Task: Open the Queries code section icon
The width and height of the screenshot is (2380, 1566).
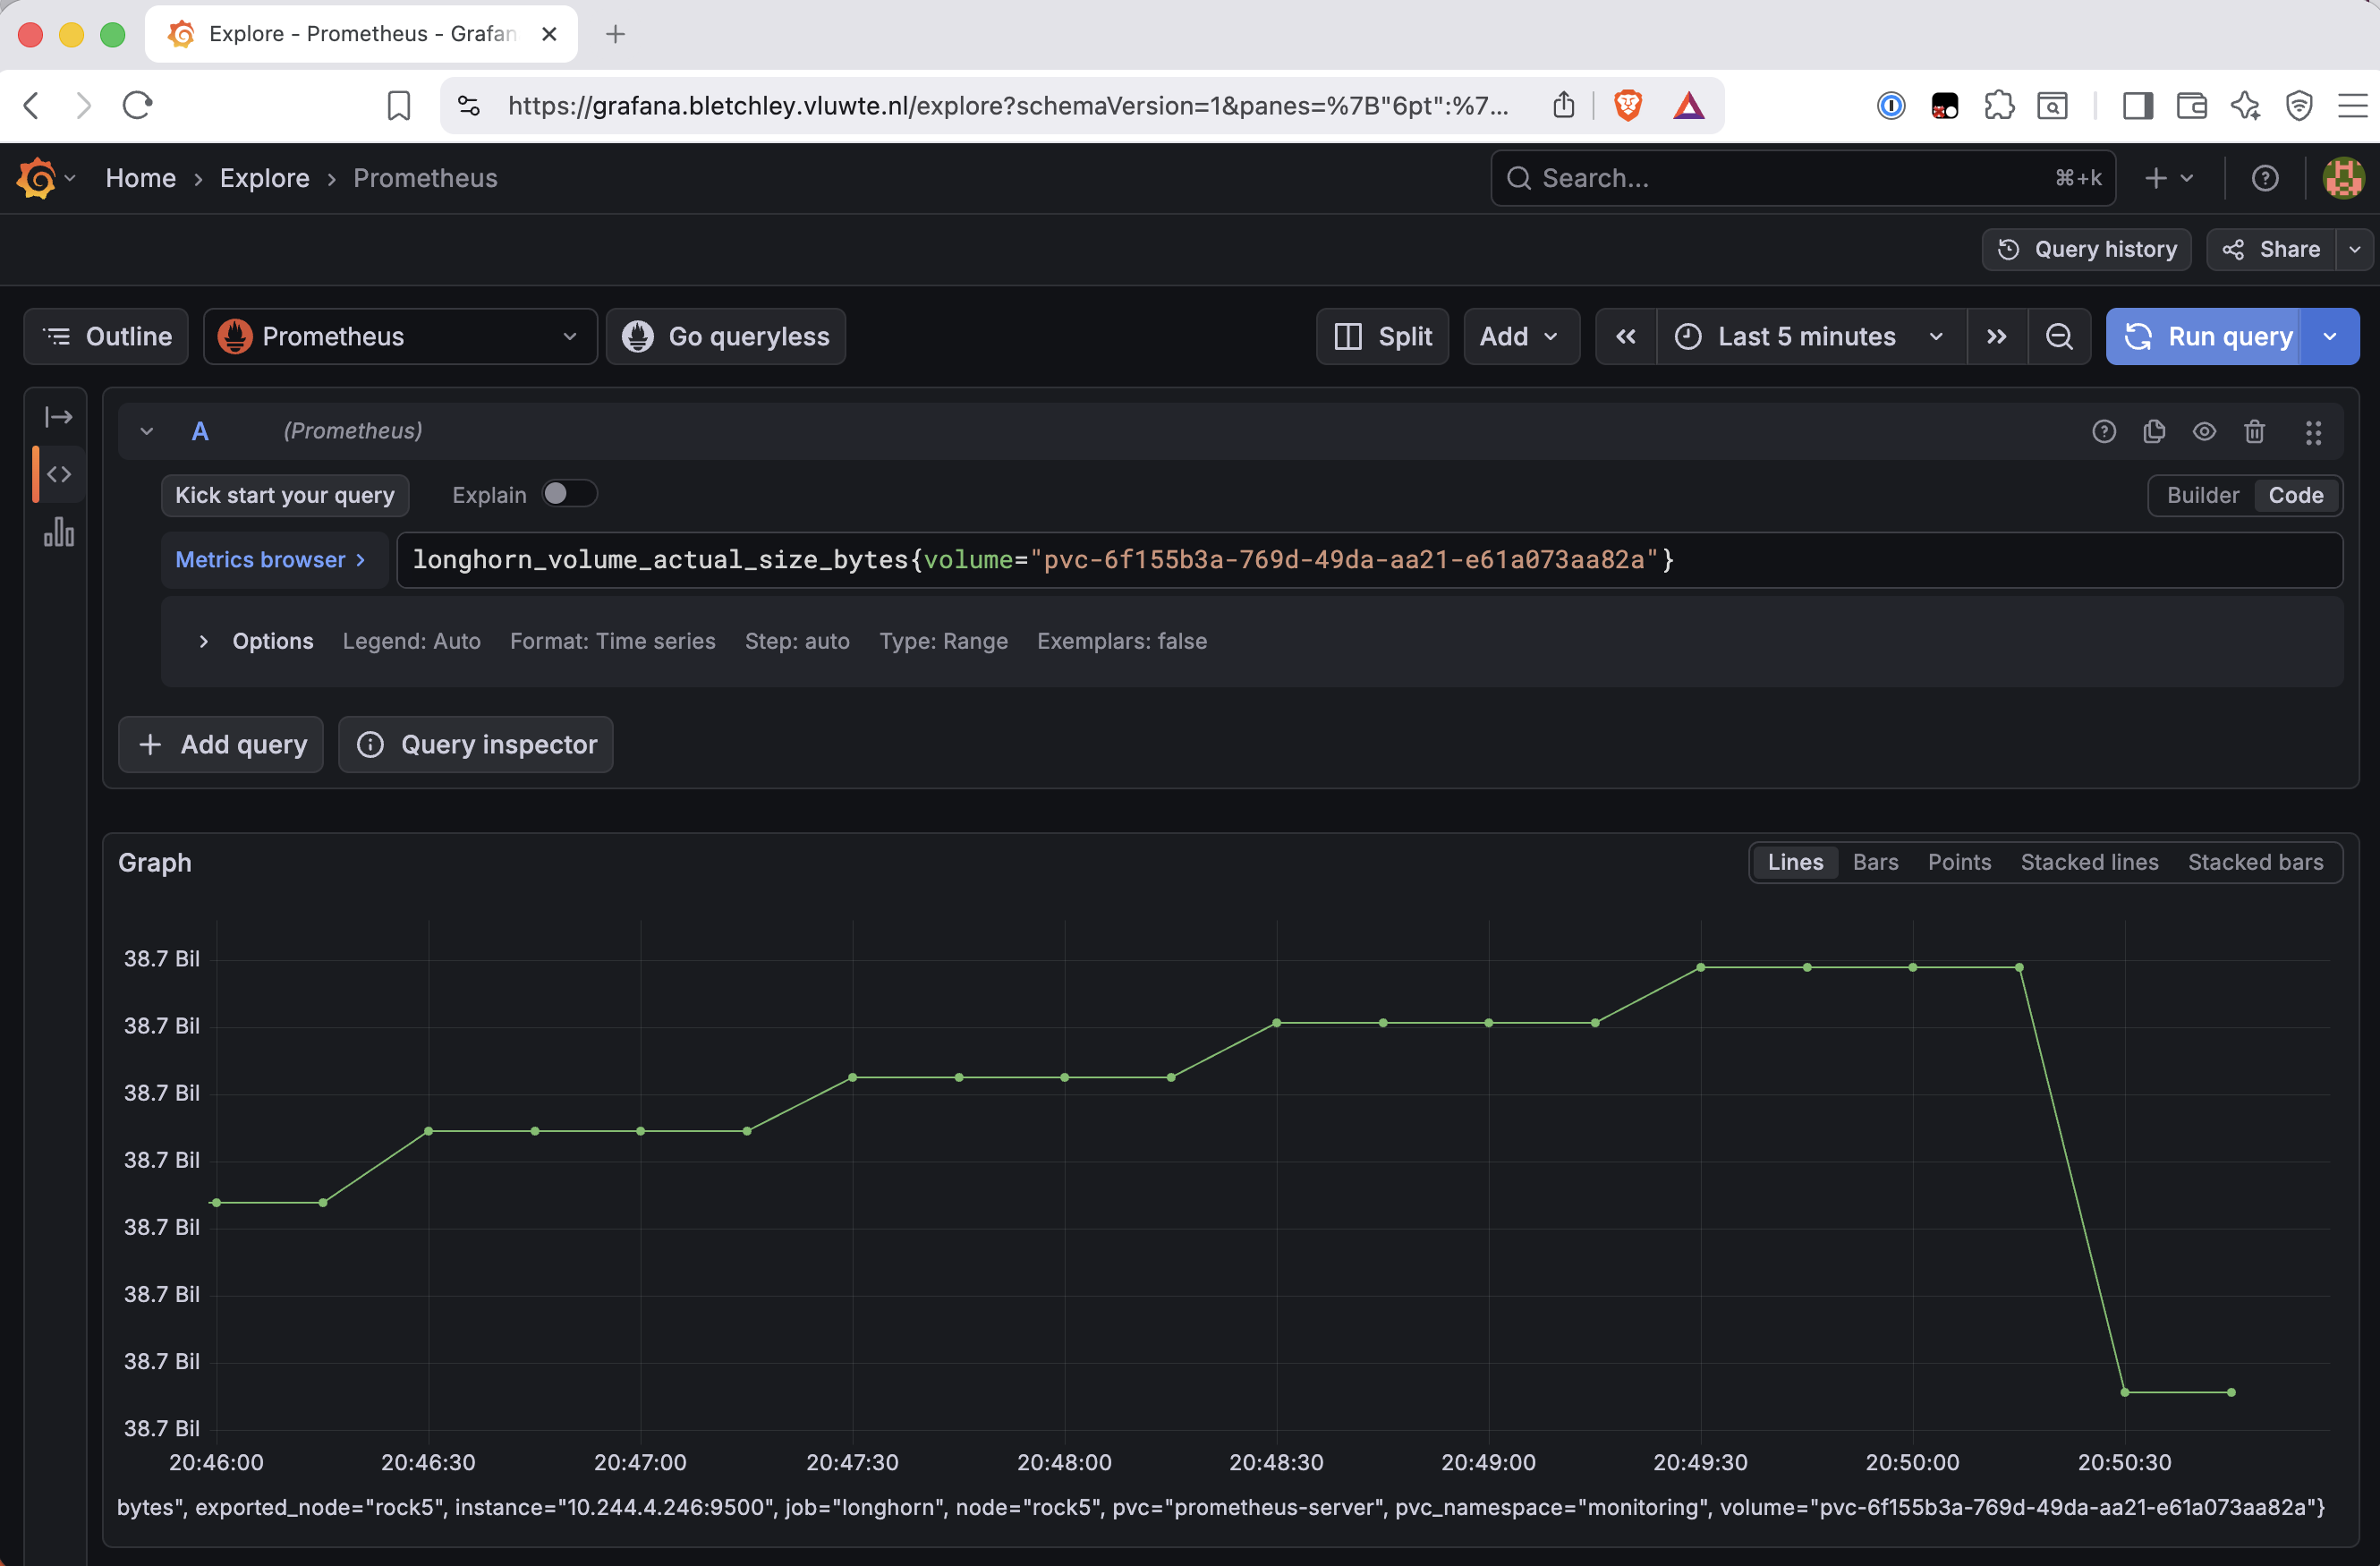Action: [58, 474]
